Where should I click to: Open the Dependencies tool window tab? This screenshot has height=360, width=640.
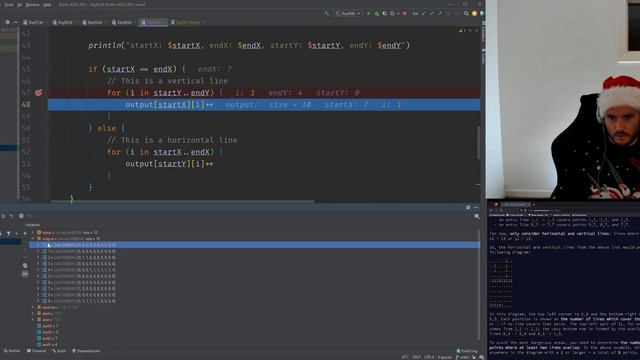[x=86, y=351]
